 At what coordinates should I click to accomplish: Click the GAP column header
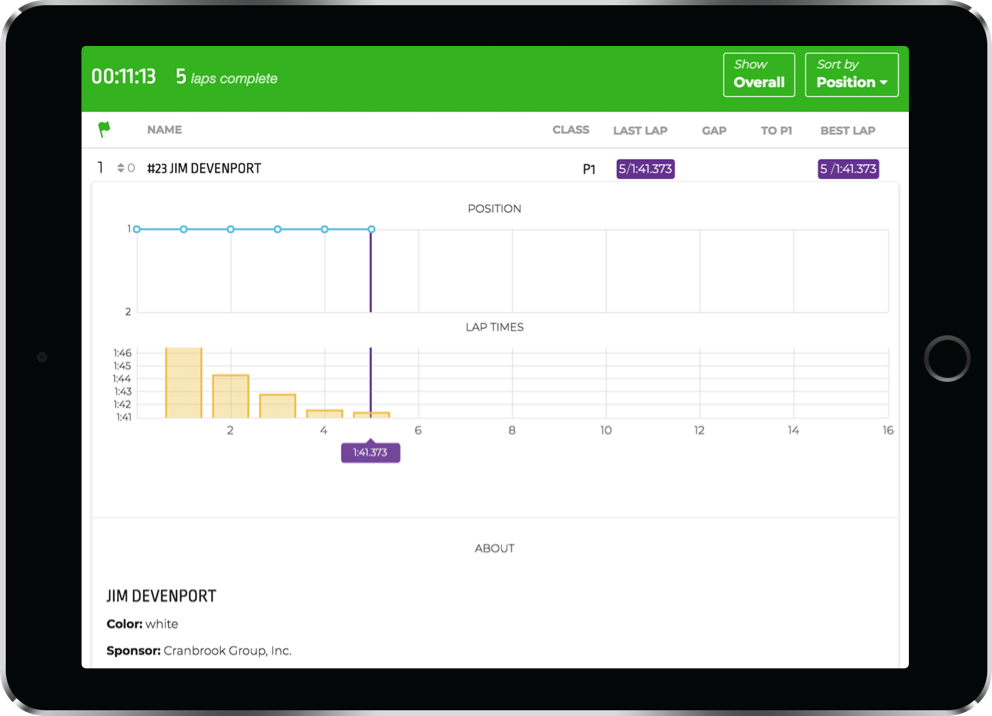coord(714,130)
